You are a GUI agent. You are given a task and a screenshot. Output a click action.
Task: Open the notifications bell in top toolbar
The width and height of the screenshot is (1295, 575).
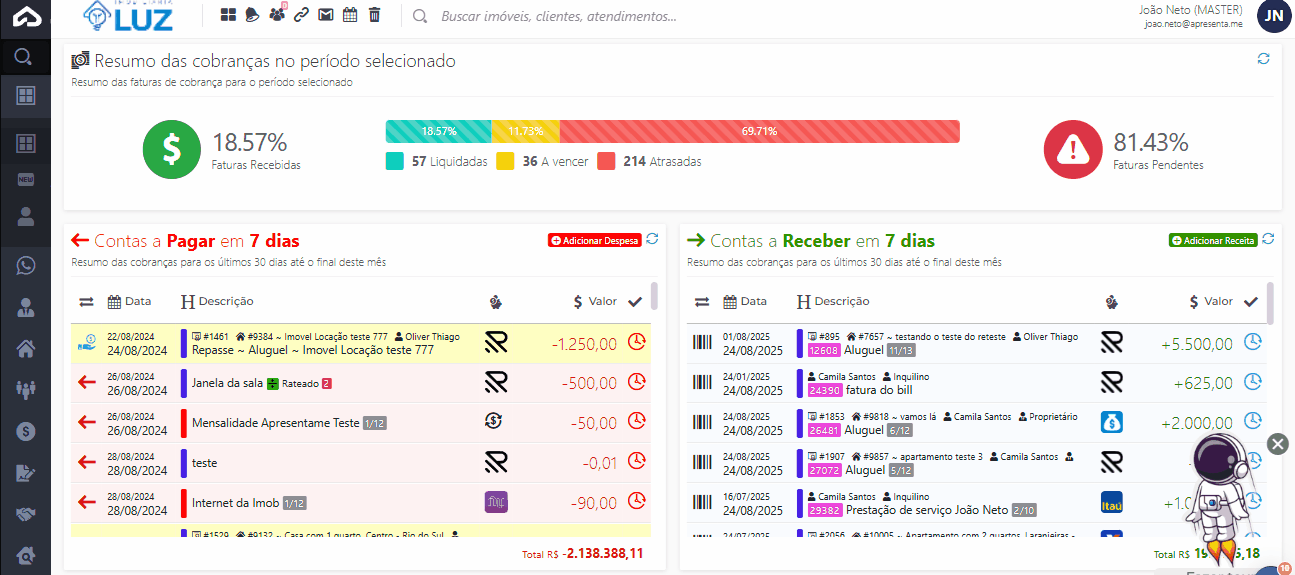point(252,15)
